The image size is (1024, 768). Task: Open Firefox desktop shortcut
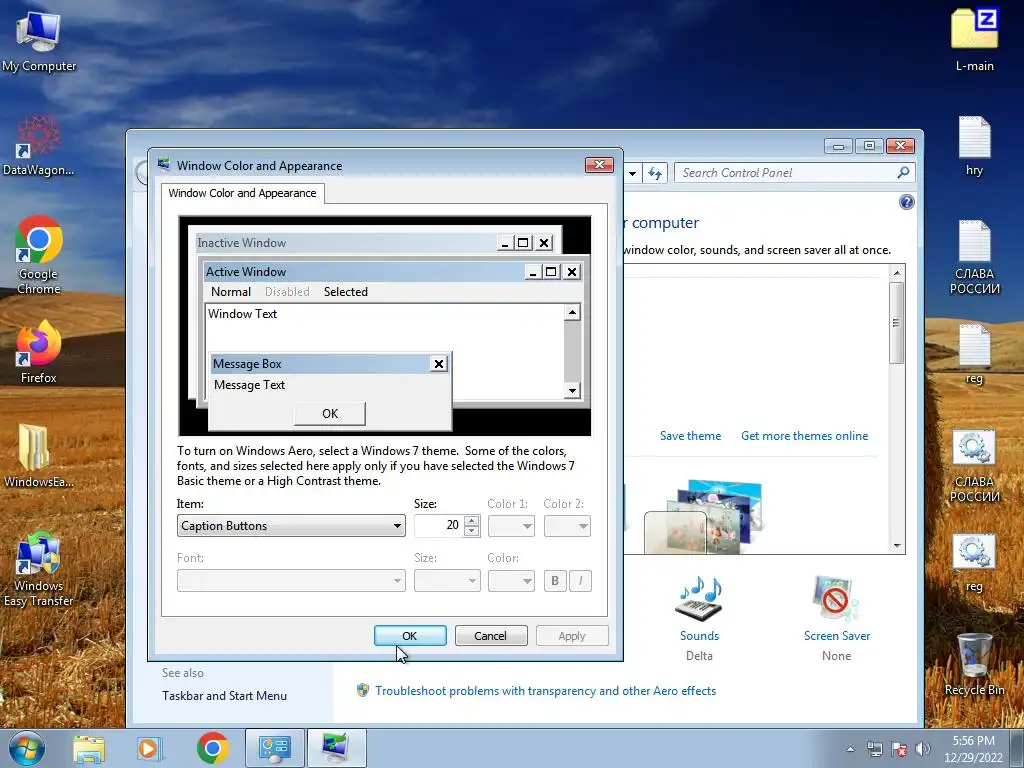pyautogui.click(x=39, y=351)
